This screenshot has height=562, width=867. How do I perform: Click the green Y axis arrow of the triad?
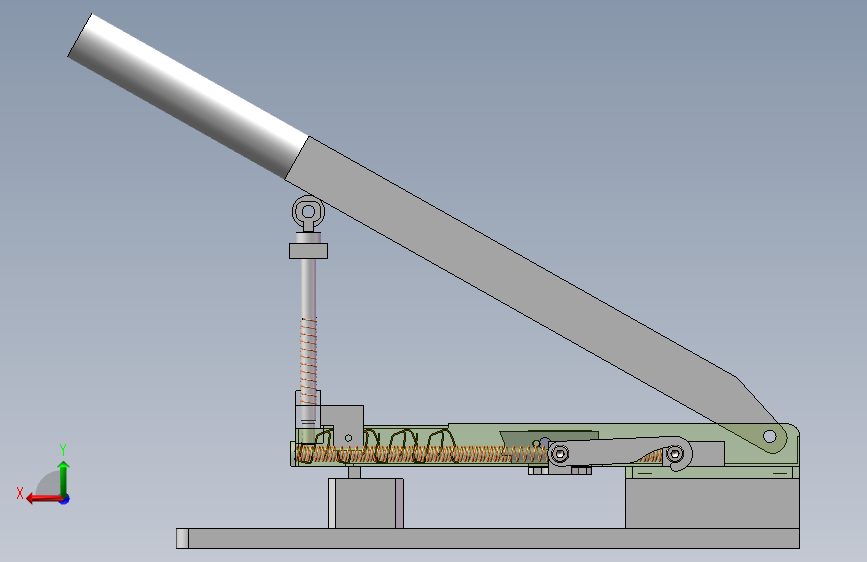[64, 477]
